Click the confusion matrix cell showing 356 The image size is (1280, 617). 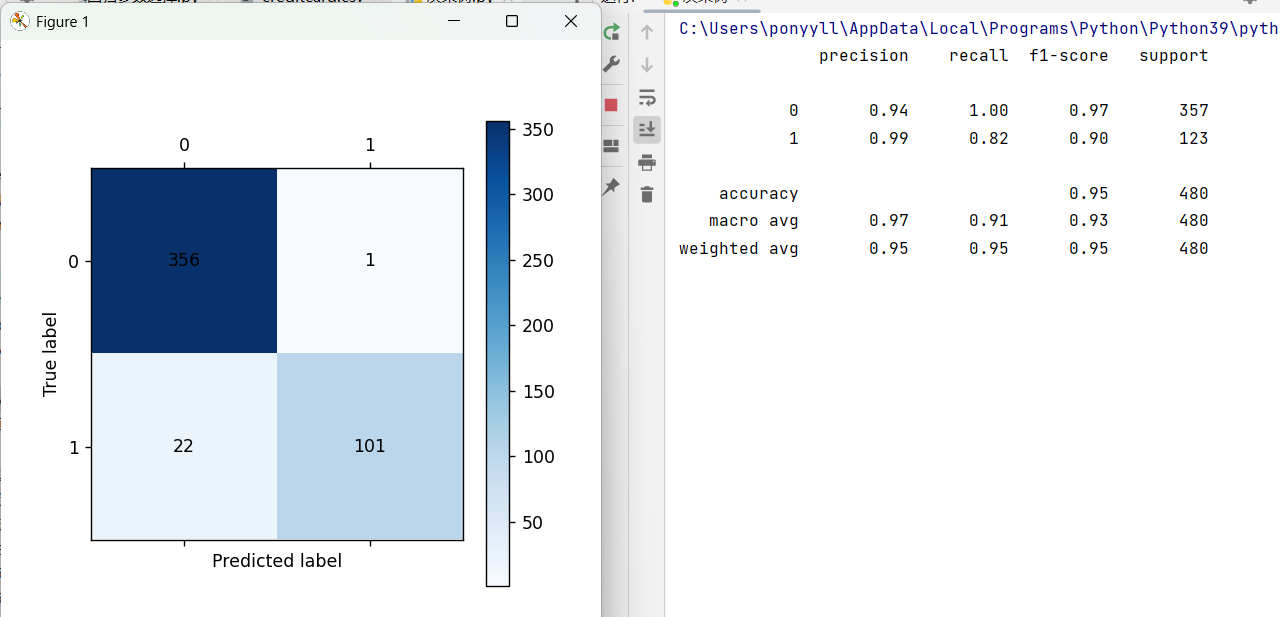(x=184, y=260)
